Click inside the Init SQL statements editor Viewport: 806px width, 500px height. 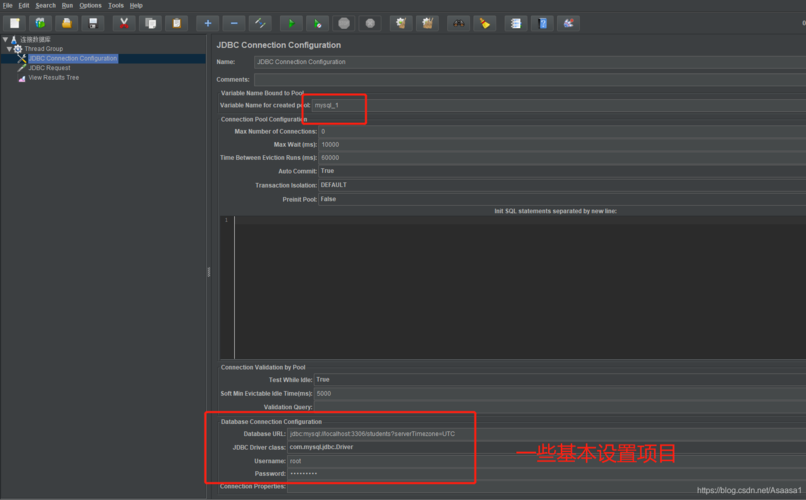519,288
